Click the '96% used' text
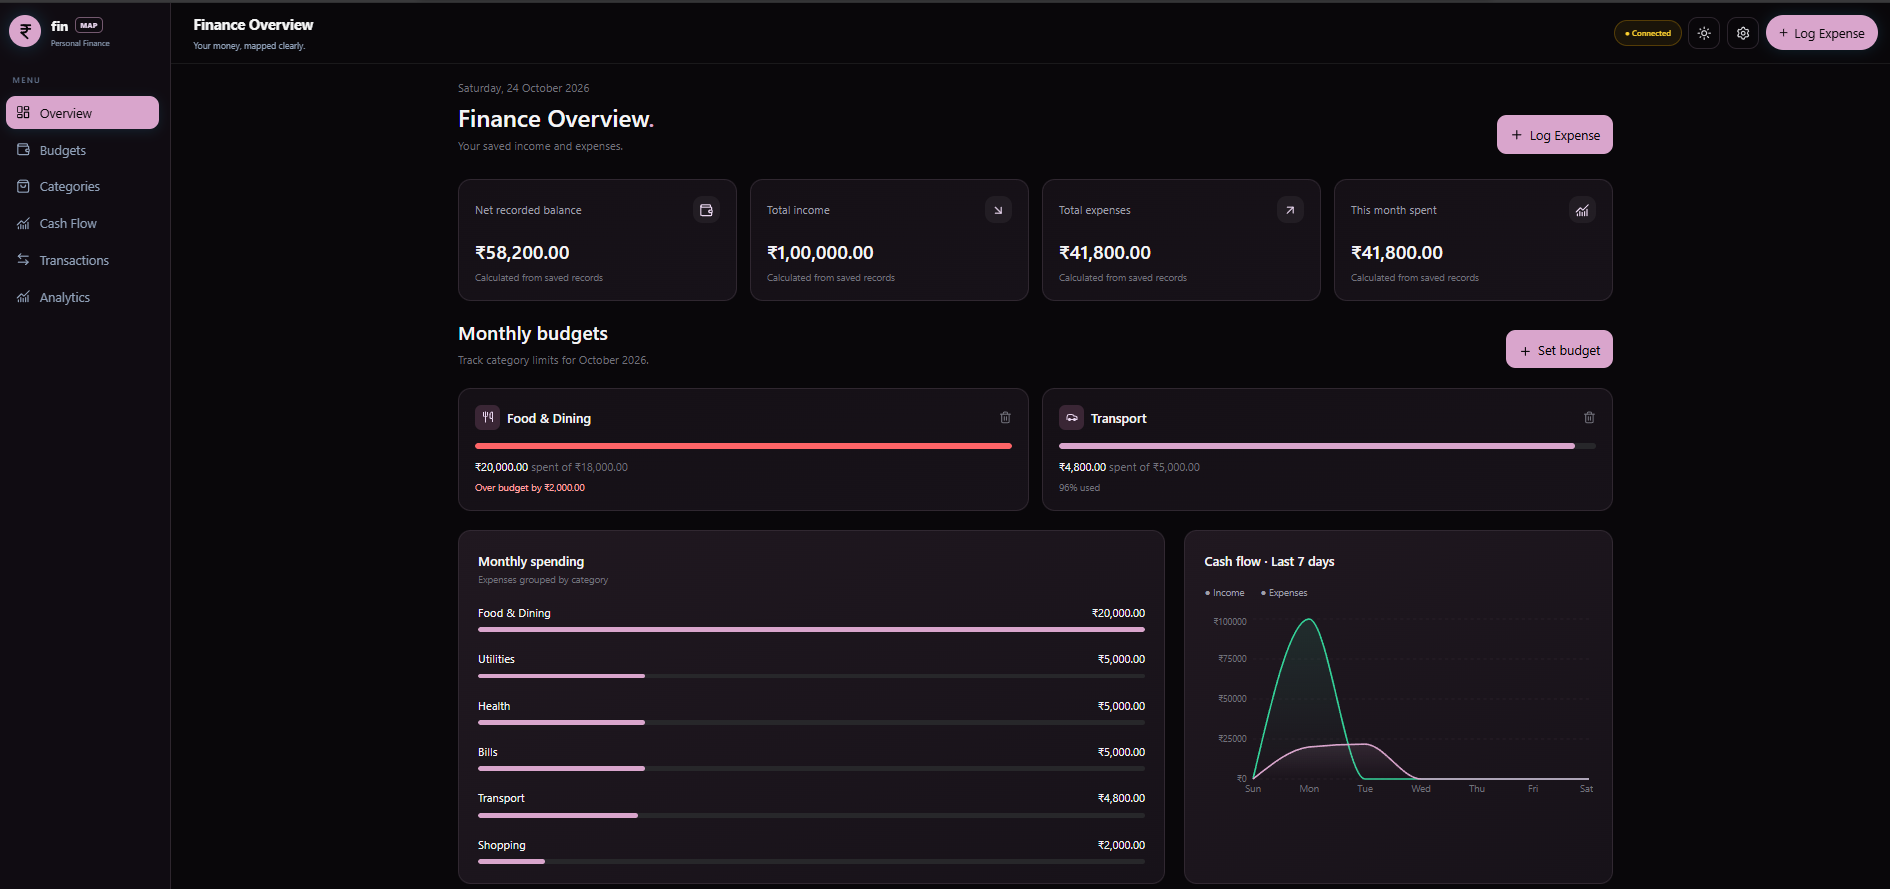Screen dimensions: 1890x889 click(1079, 488)
